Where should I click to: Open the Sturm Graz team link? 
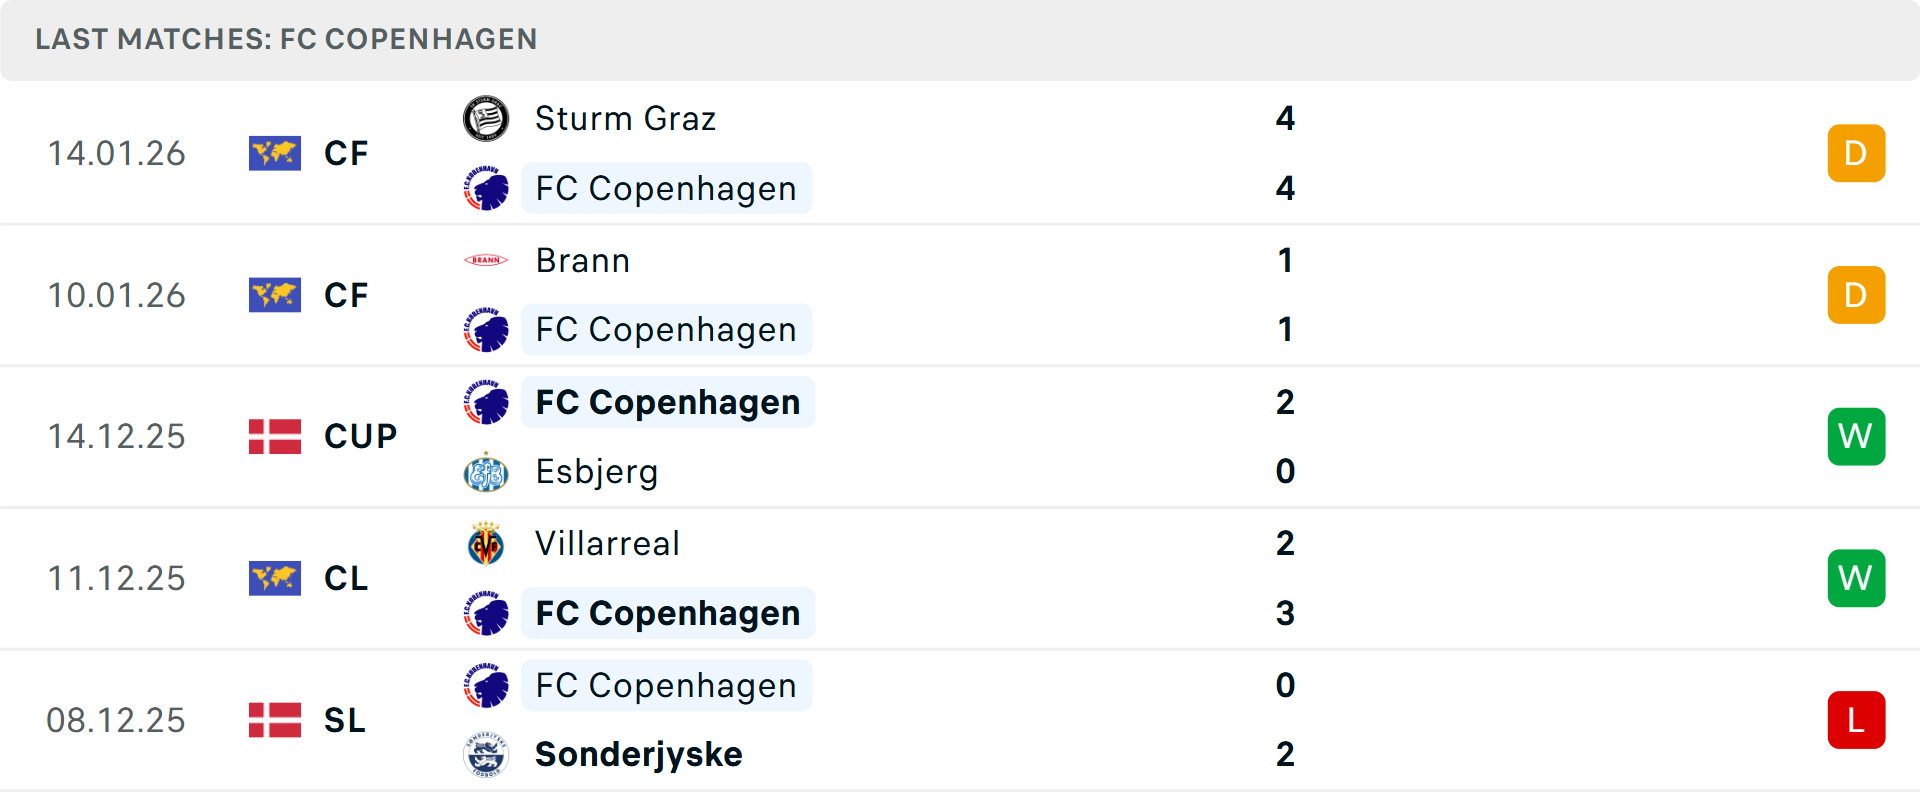click(x=625, y=119)
